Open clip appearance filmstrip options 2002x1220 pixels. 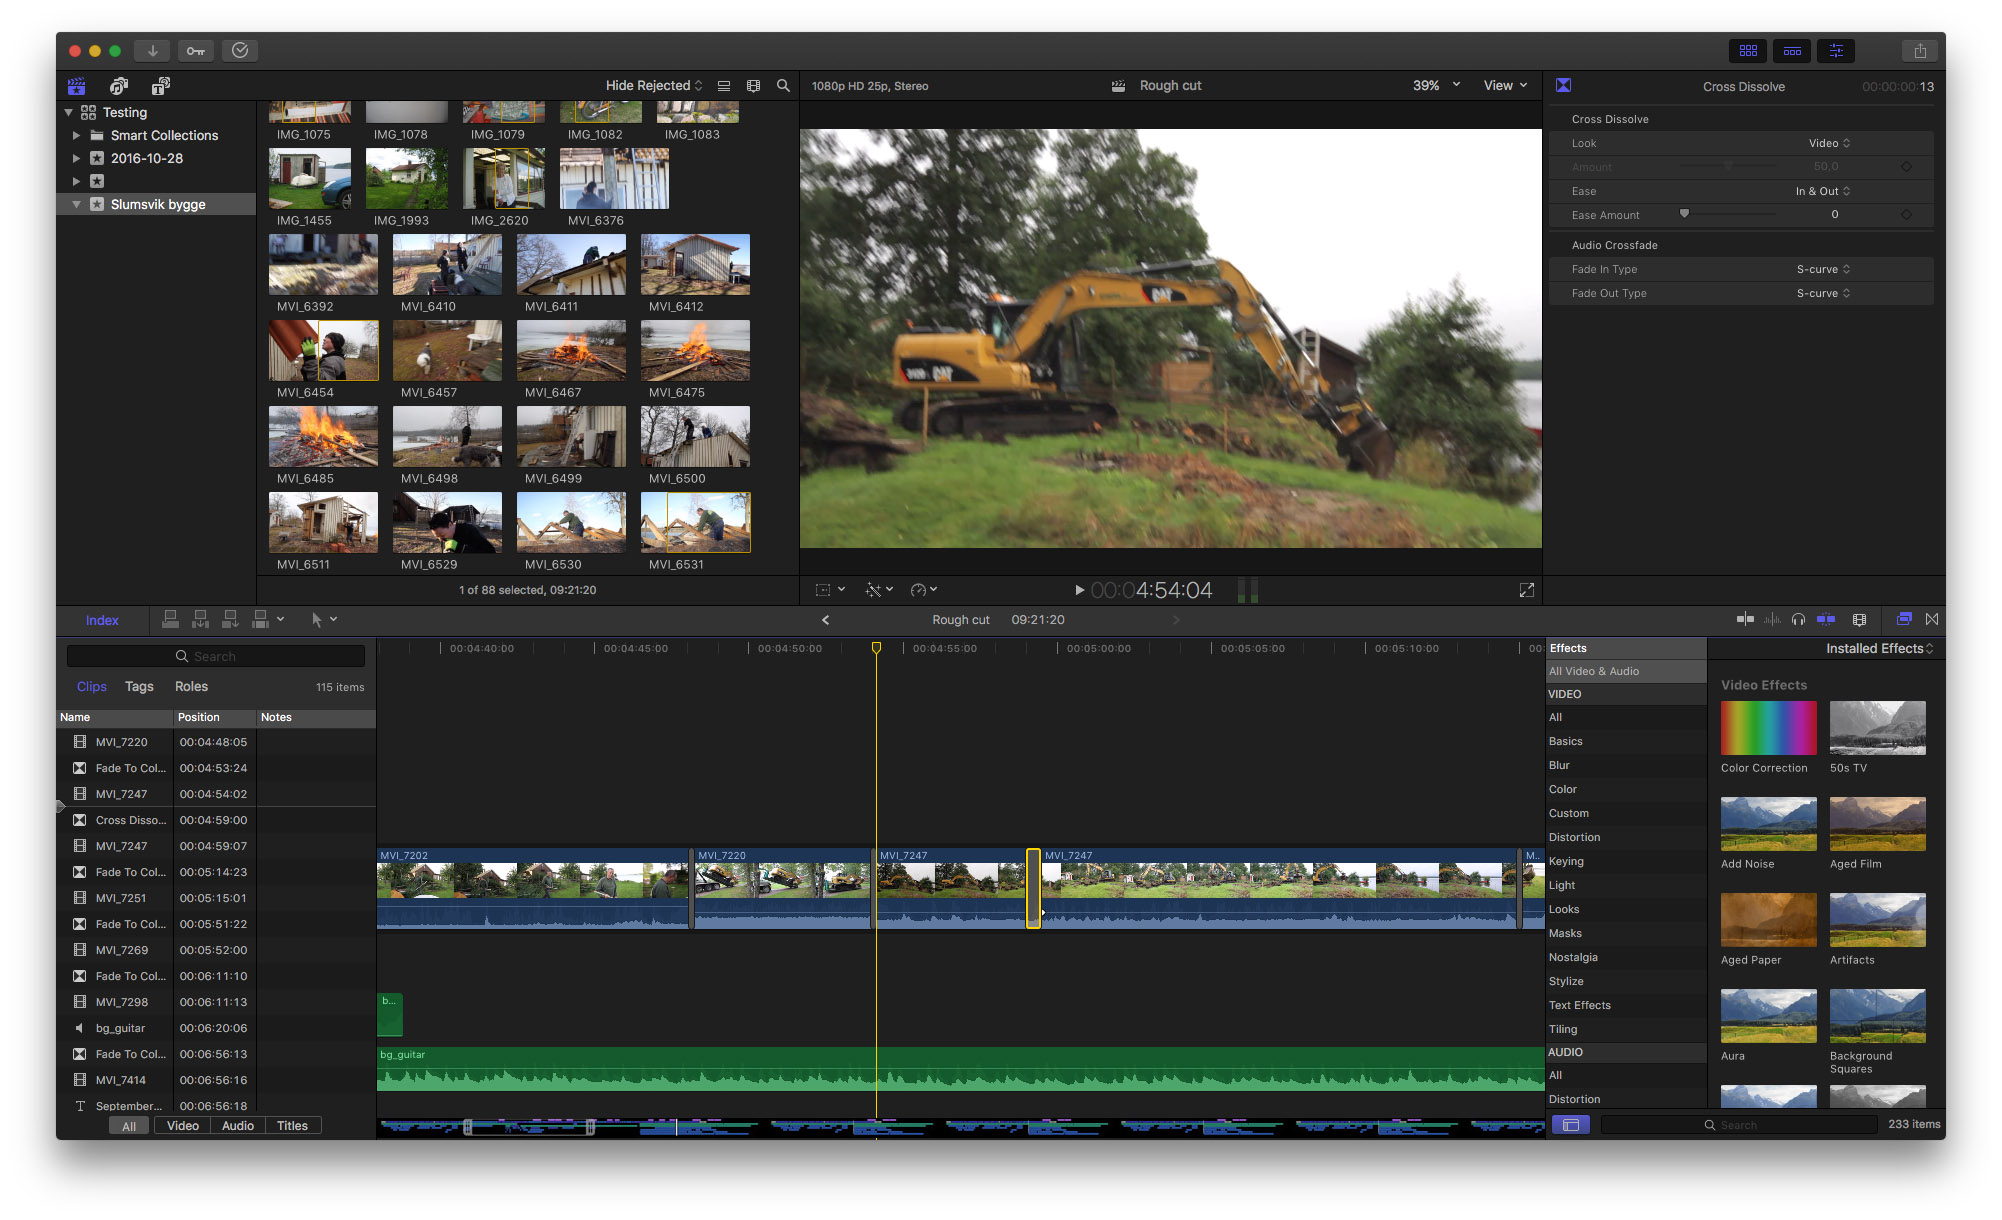[754, 86]
